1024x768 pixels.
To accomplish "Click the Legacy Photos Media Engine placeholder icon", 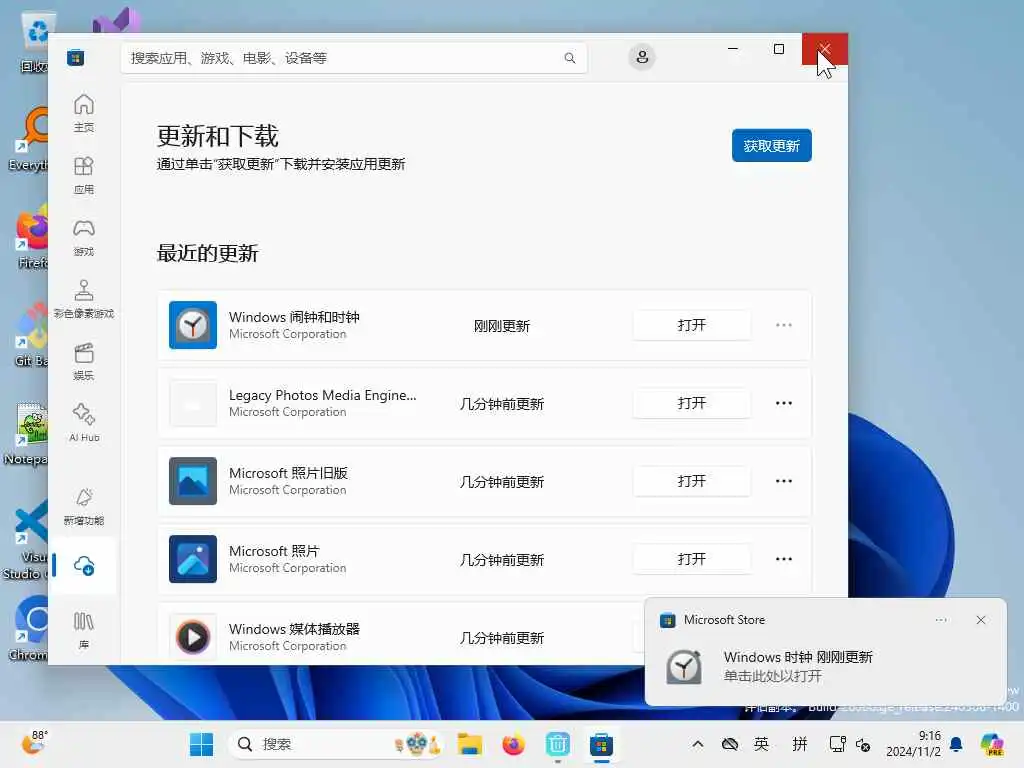I will point(193,403).
